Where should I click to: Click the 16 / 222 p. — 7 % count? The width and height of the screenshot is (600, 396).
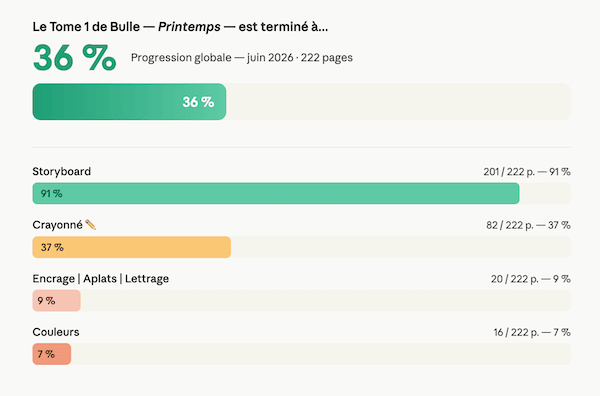[x=532, y=332]
